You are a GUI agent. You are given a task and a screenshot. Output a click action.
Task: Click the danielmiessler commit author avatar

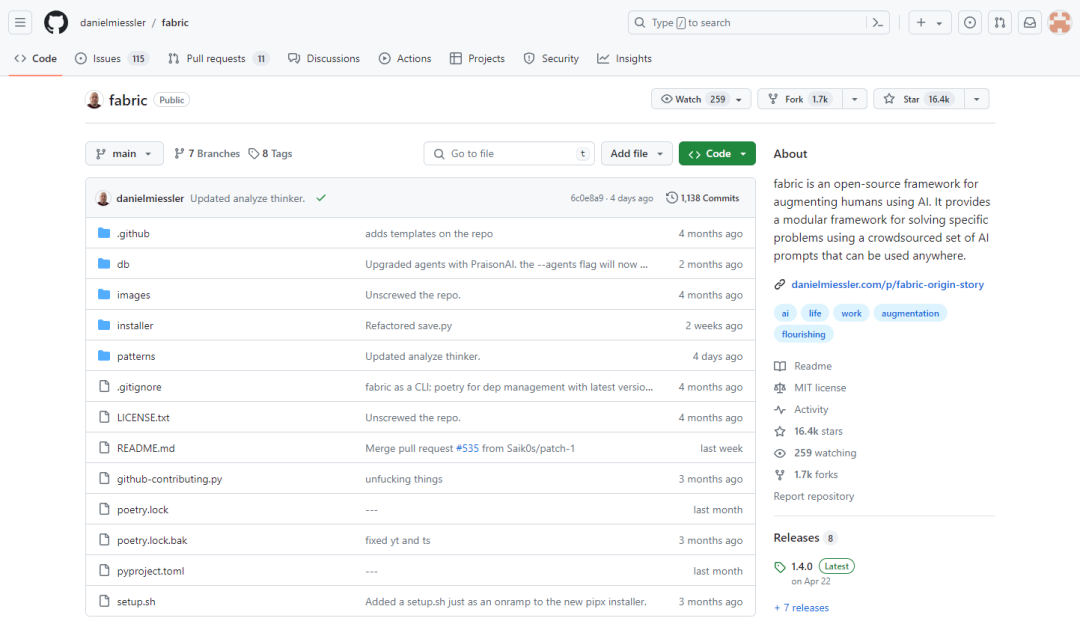click(x=103, y=198)
